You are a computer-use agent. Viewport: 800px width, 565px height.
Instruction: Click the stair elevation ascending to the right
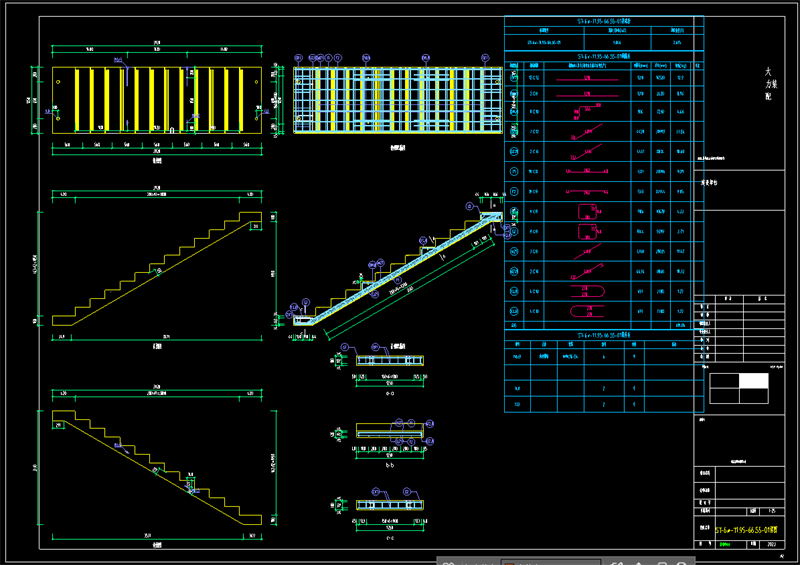coord(157,269)
